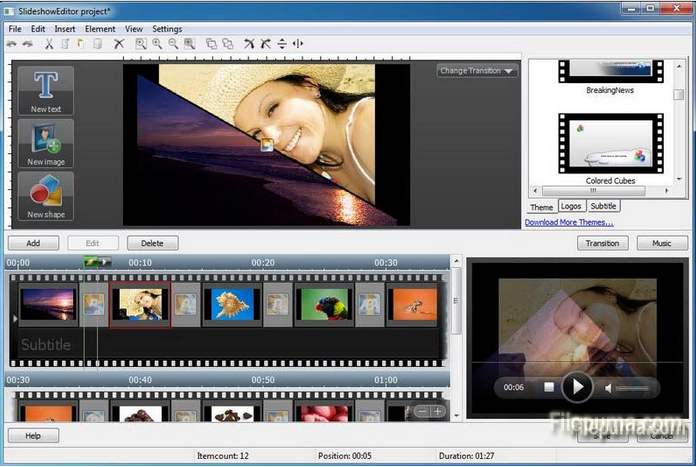Image resolution: width=696 pixels, height=467 pixels.
Task: Click the Undo arrow in toolbar
Action: [12, 44]
